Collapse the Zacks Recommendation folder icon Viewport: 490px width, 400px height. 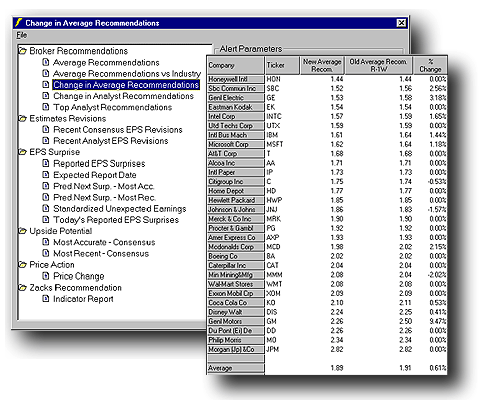point(22,288)
